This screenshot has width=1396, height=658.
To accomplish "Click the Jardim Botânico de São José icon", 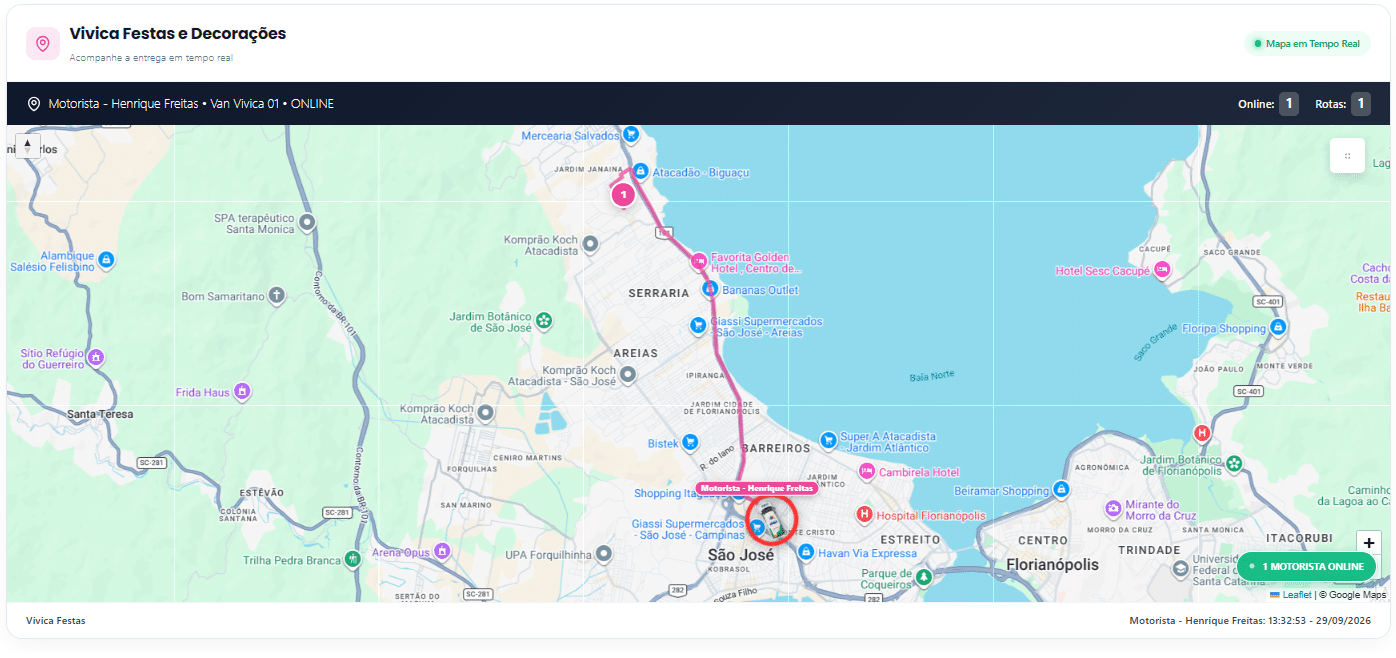I will click(544, 321).
